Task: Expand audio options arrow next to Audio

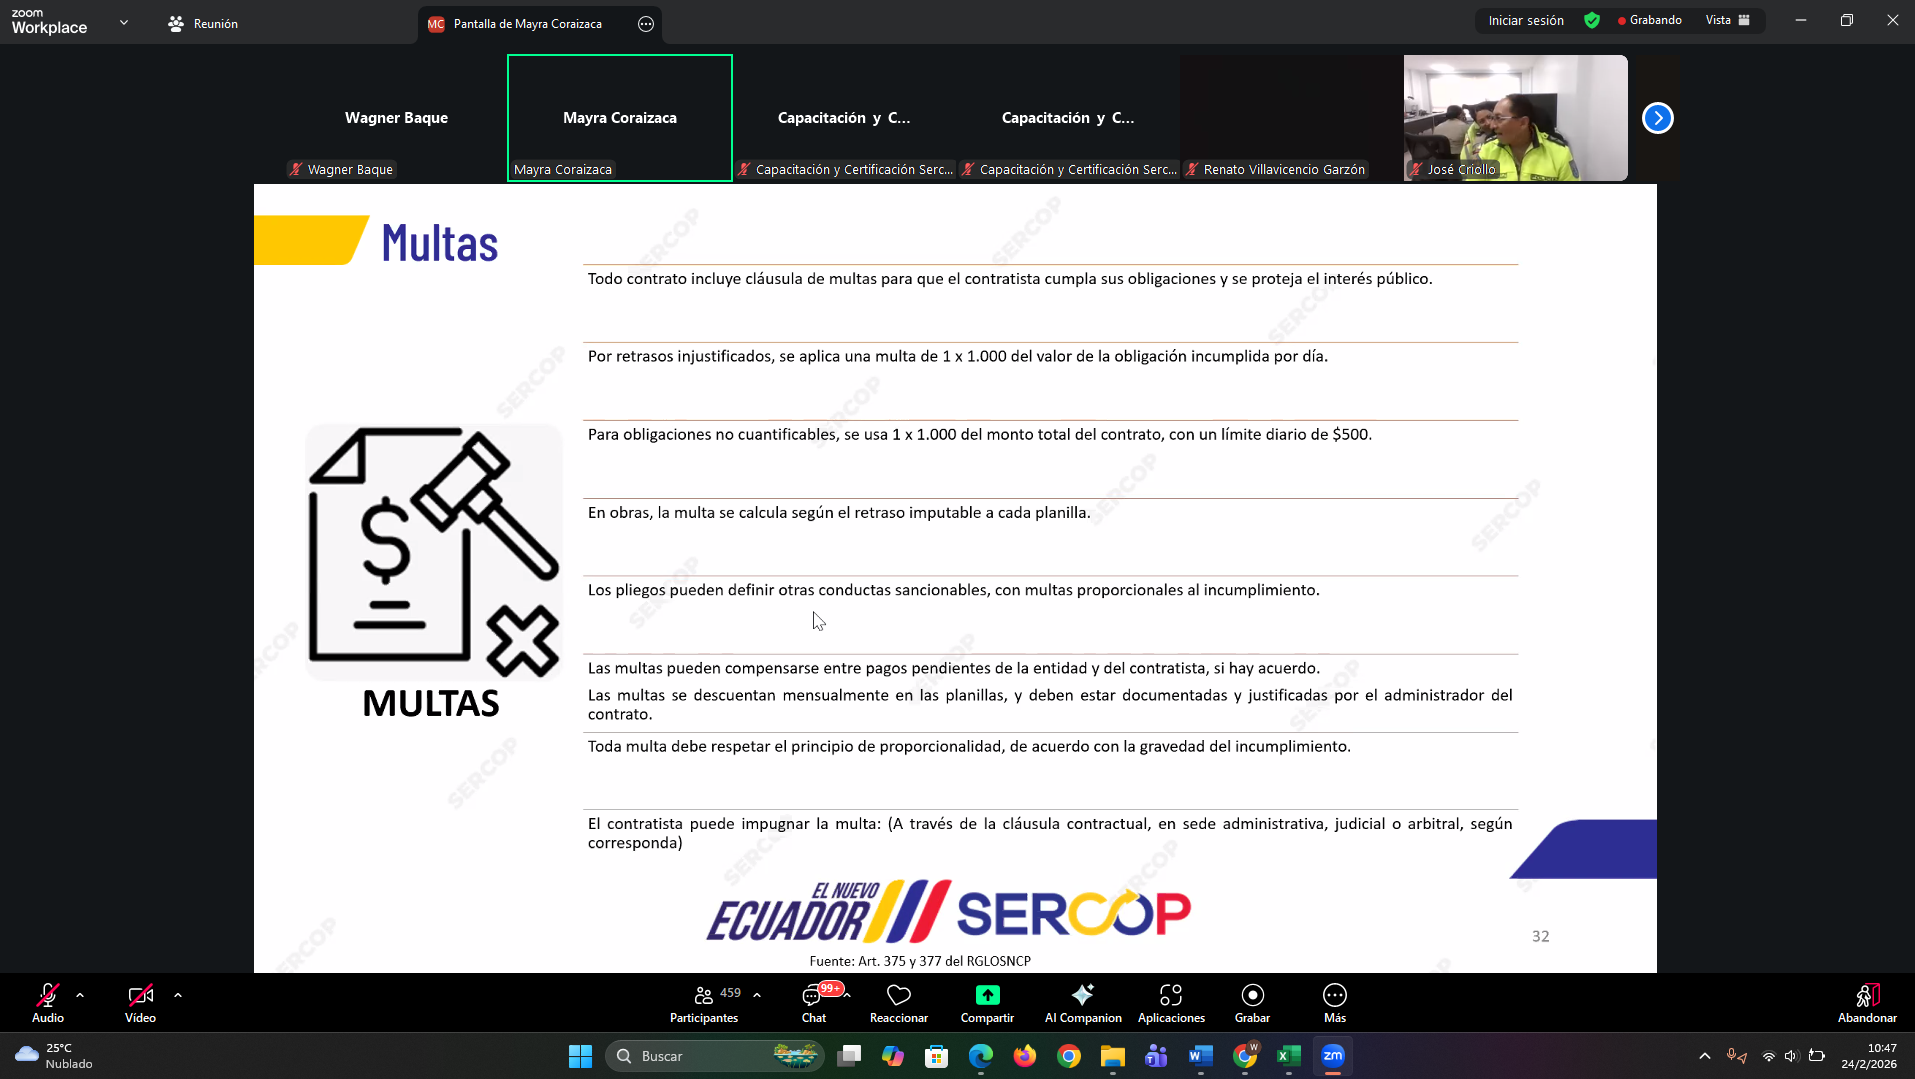Action: coord(80,995)
